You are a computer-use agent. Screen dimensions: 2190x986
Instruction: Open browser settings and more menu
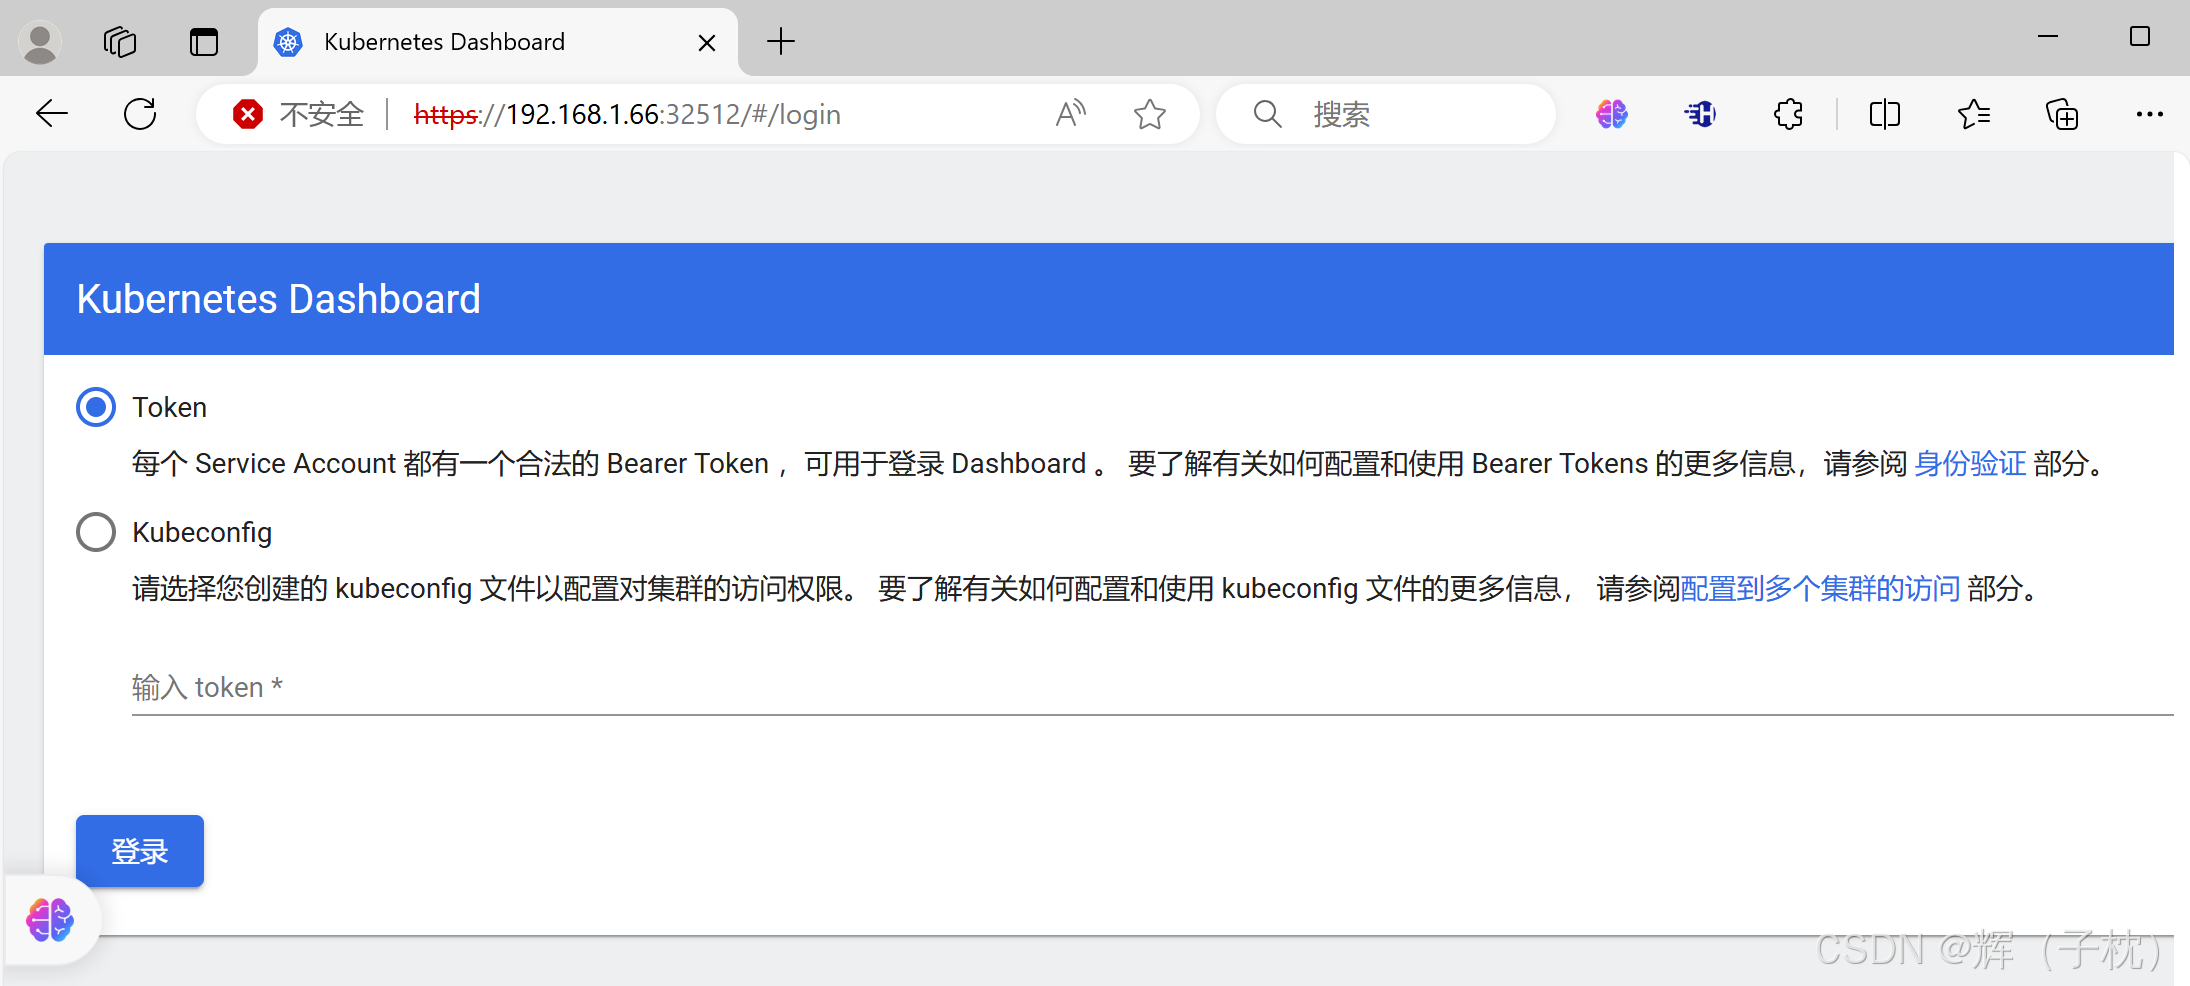pyautogui.click(x=2150, y=114)
